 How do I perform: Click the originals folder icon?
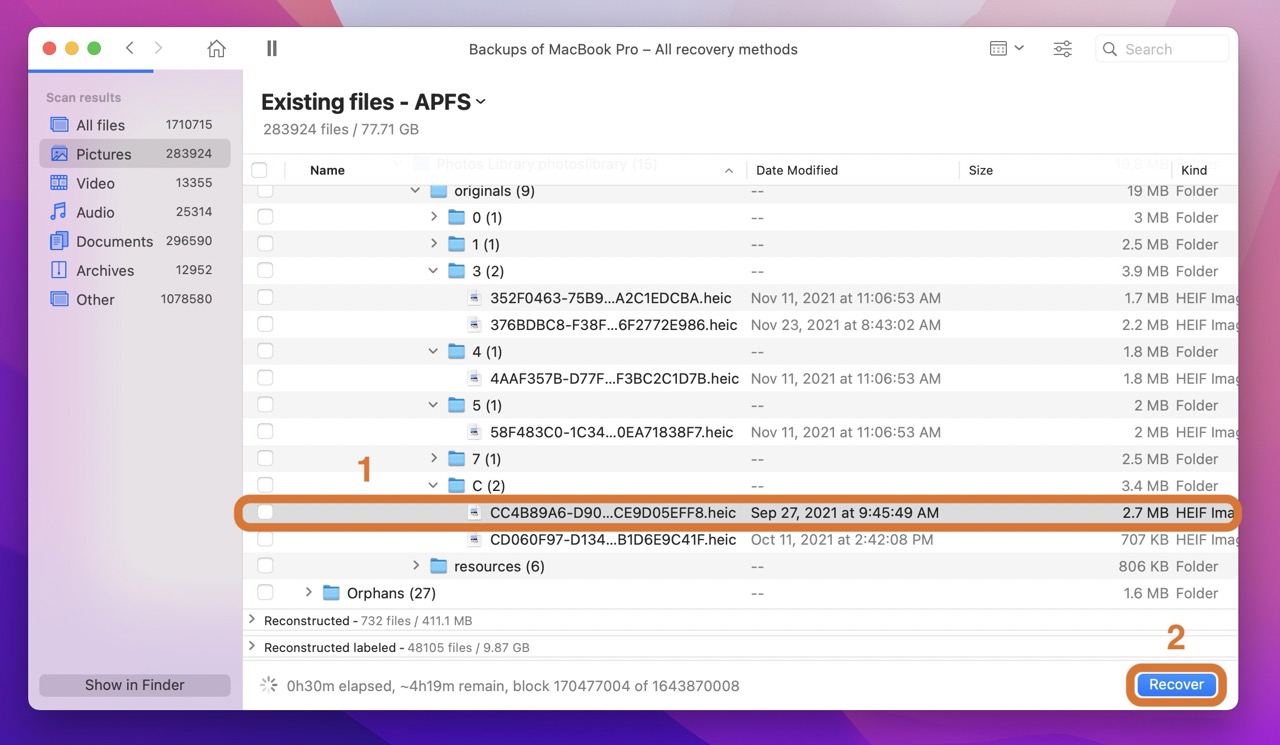[438, 190]
